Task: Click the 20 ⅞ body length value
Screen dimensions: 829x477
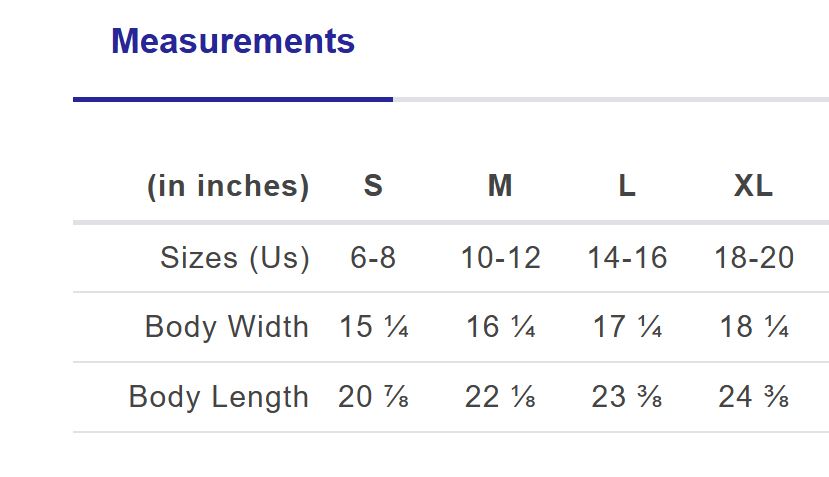Action: 373,397
